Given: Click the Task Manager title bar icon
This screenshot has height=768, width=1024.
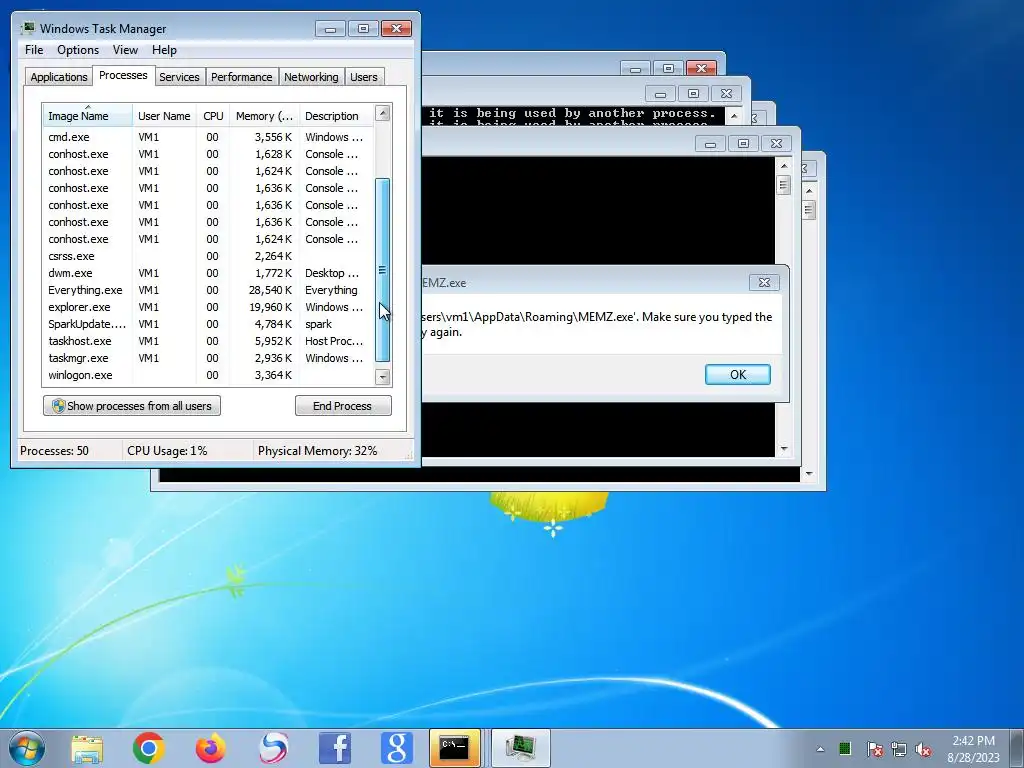Looking at the screenshot, I should [28, 28].
